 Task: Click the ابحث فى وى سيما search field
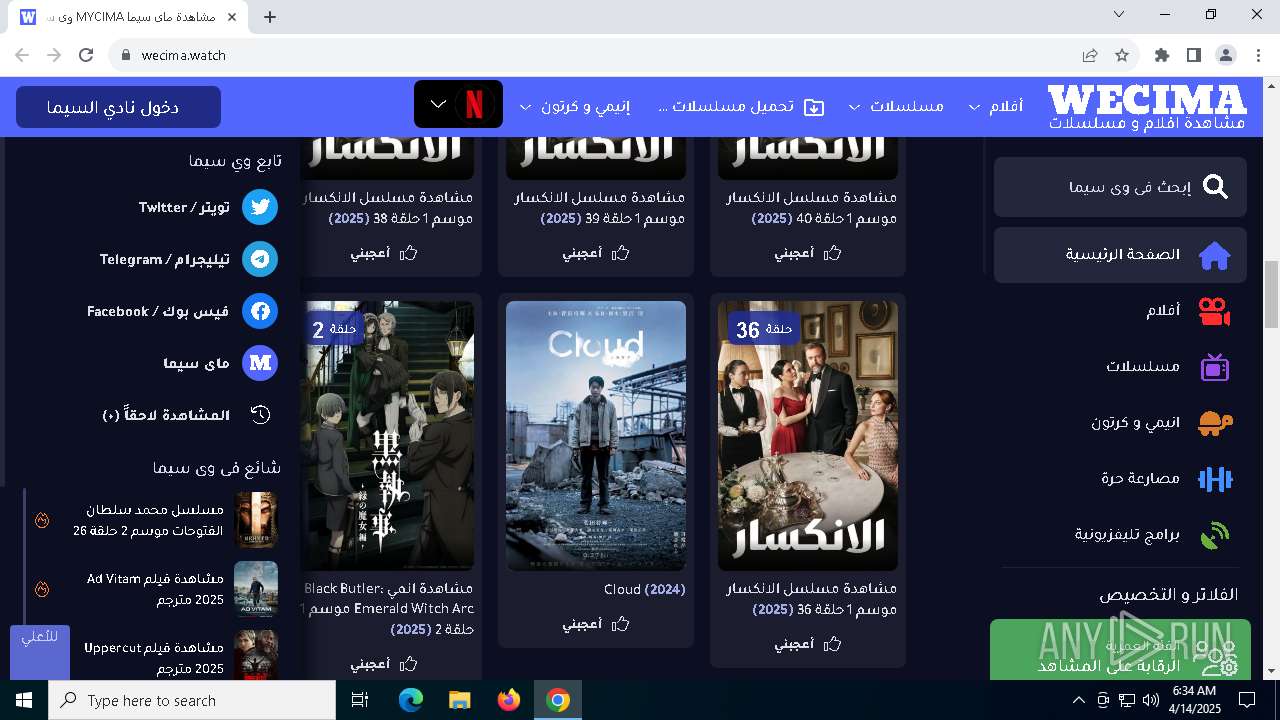tap(1120, 187)
